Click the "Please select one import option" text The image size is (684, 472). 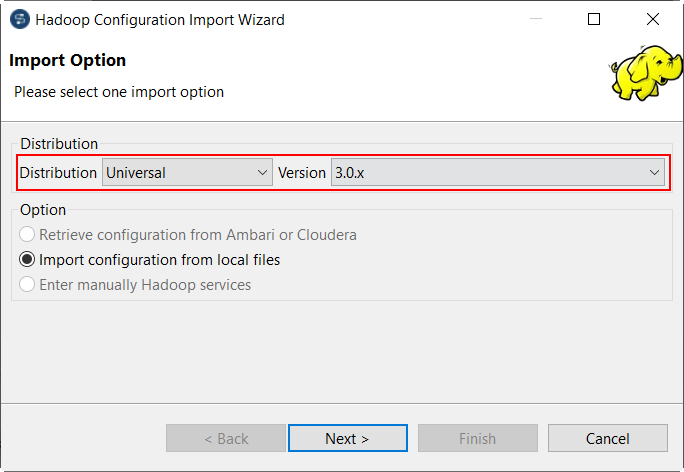pos(119,92)
